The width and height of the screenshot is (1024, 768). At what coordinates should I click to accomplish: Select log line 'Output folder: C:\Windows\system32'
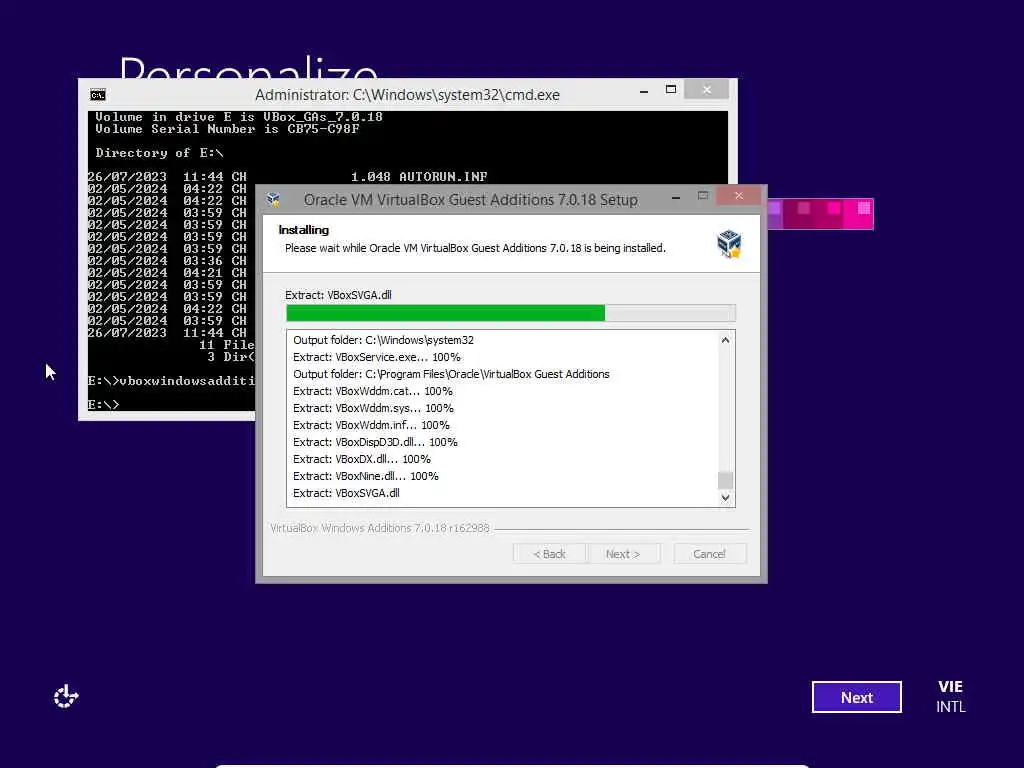[383, 340]
